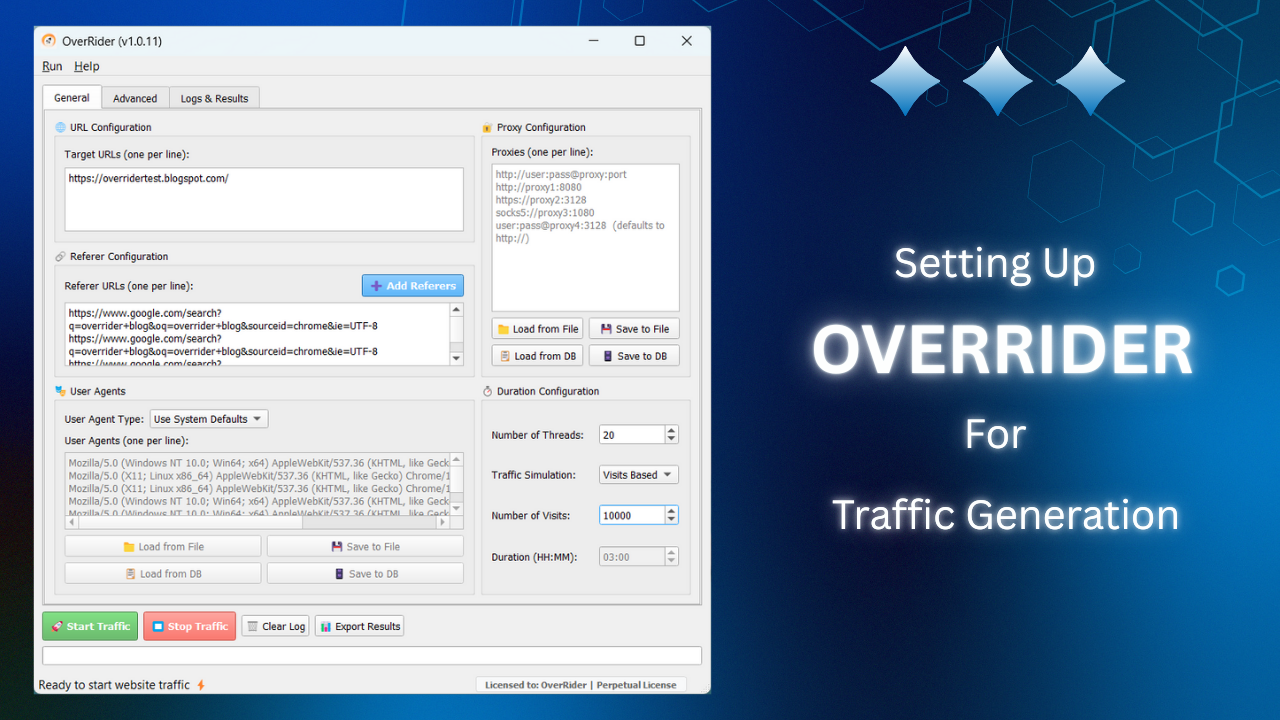1280x720 pixels.
Task: Open the User Agent Type dropdown
Action: click(208, 418)
